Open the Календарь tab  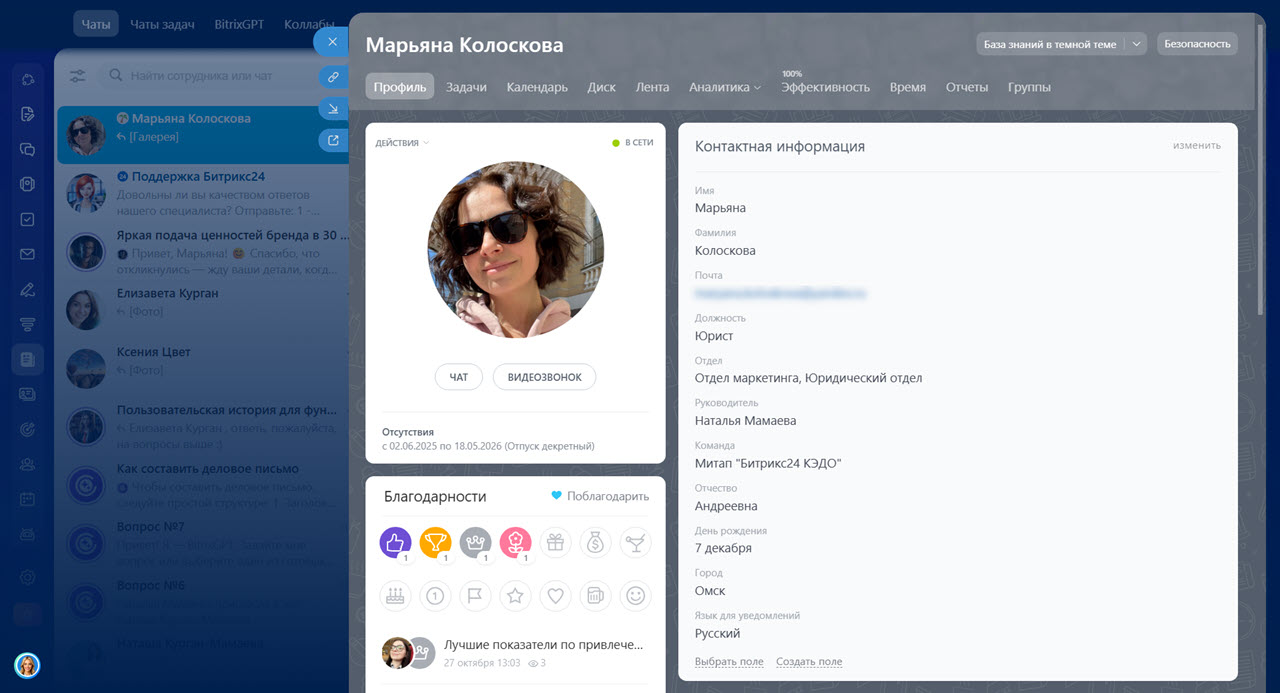[537, 87]
